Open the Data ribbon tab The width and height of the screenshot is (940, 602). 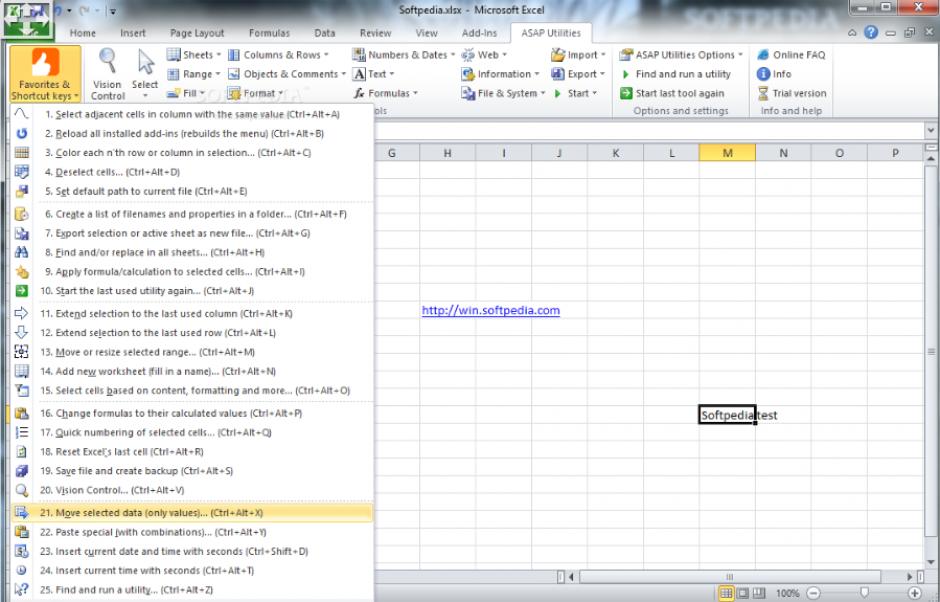[324, 33]
